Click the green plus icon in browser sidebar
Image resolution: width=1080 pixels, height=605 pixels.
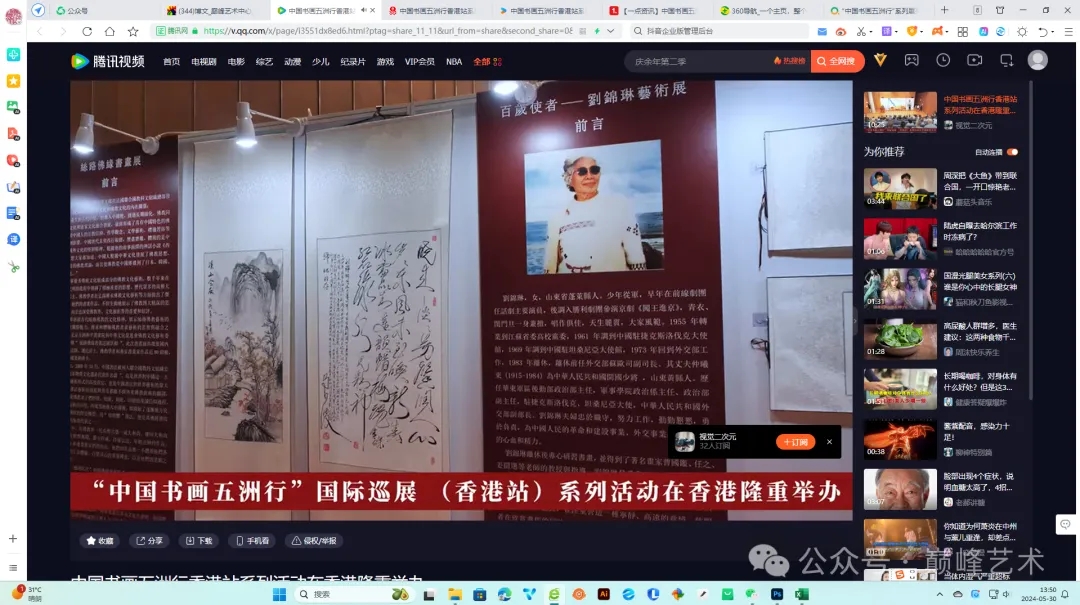(x=13, y=54)
